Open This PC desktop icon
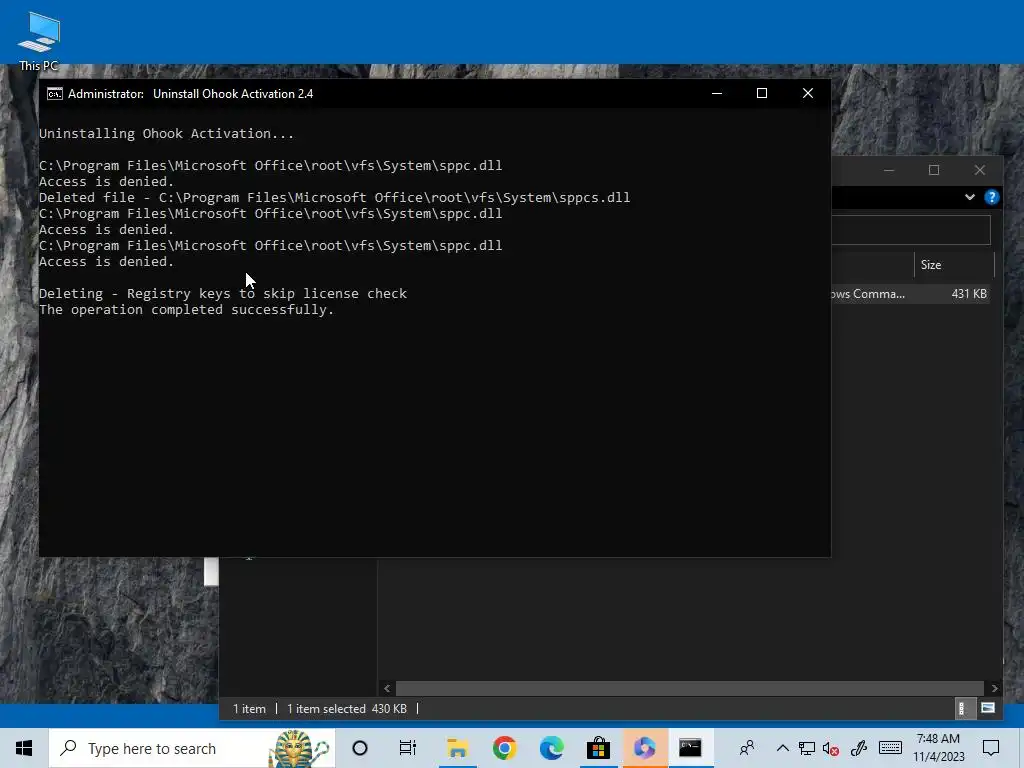 point(39,40)
